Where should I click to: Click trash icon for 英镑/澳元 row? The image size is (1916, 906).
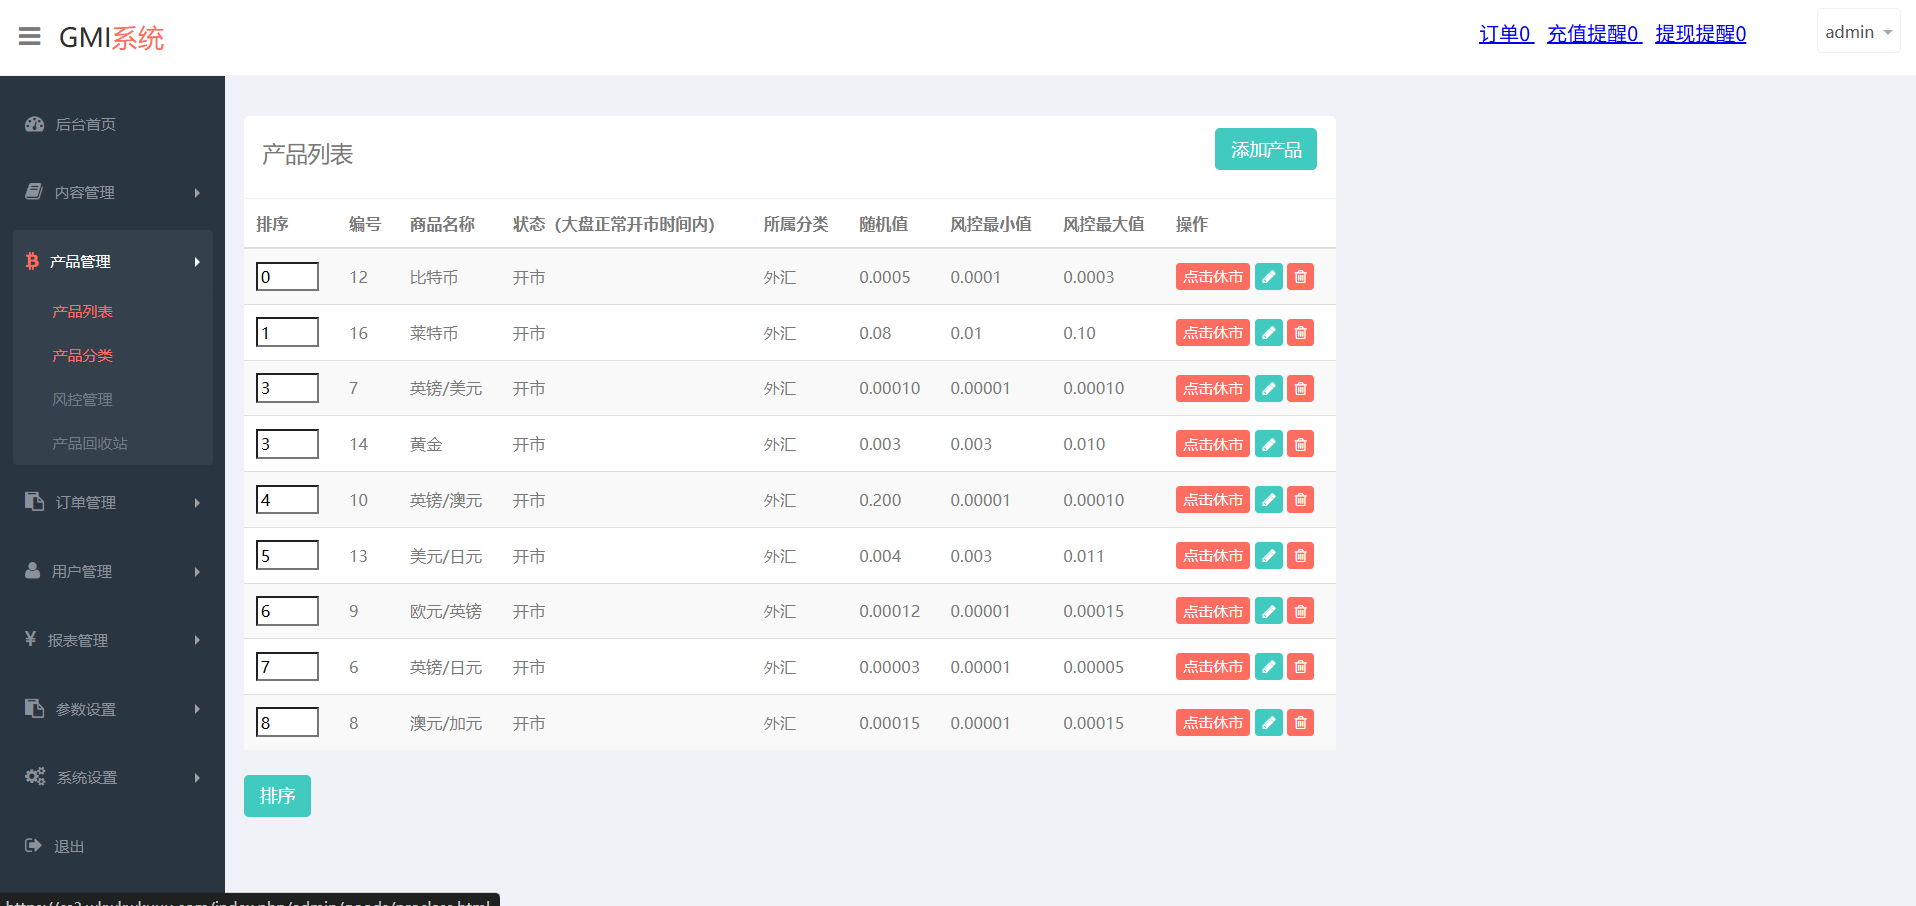[x=1300, y=500]
